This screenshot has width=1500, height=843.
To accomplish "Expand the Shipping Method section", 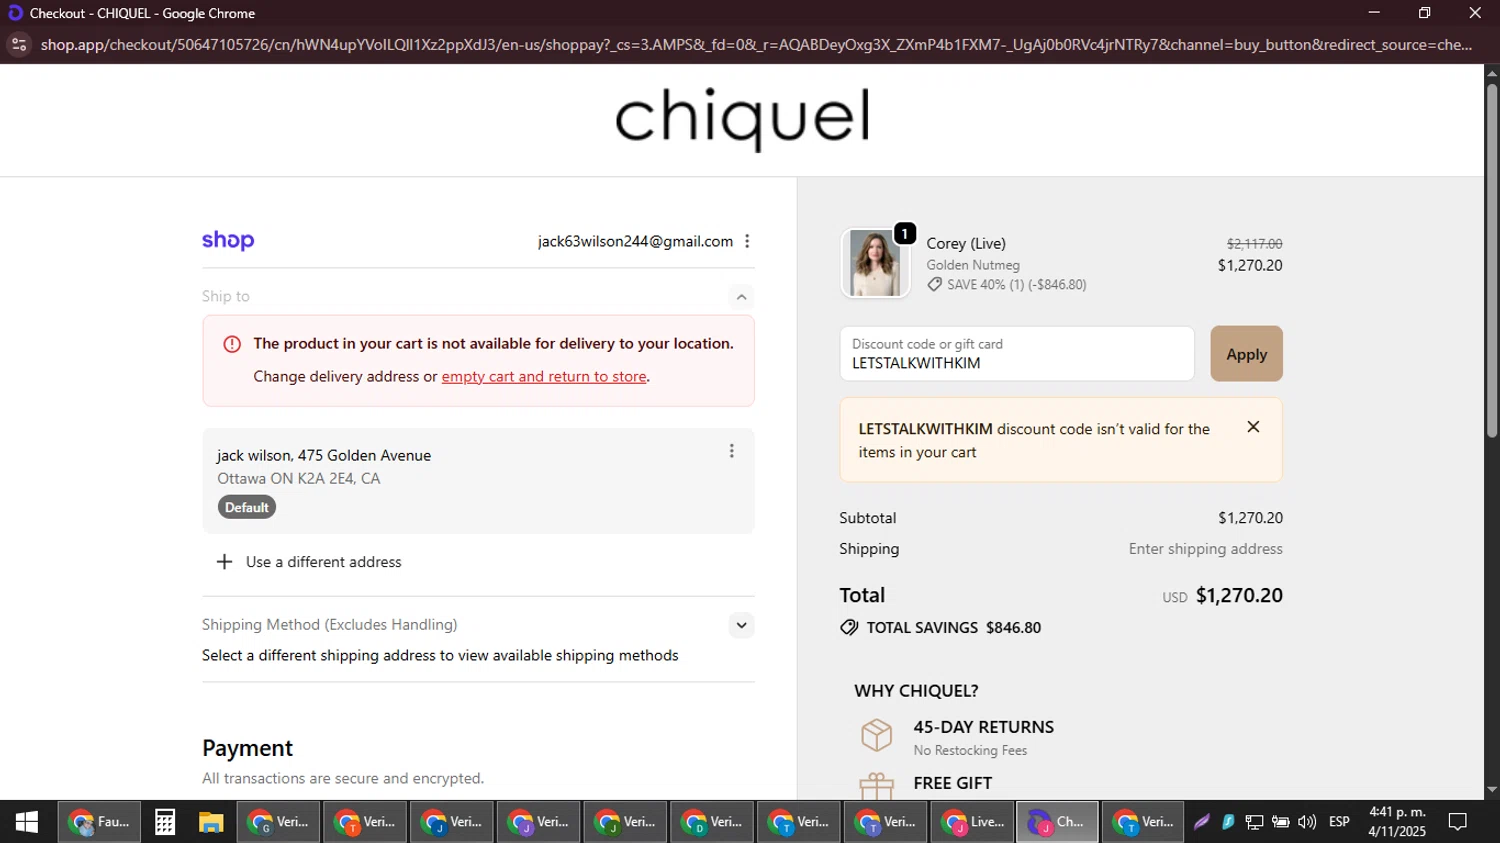I will click(x=741, y=625).
